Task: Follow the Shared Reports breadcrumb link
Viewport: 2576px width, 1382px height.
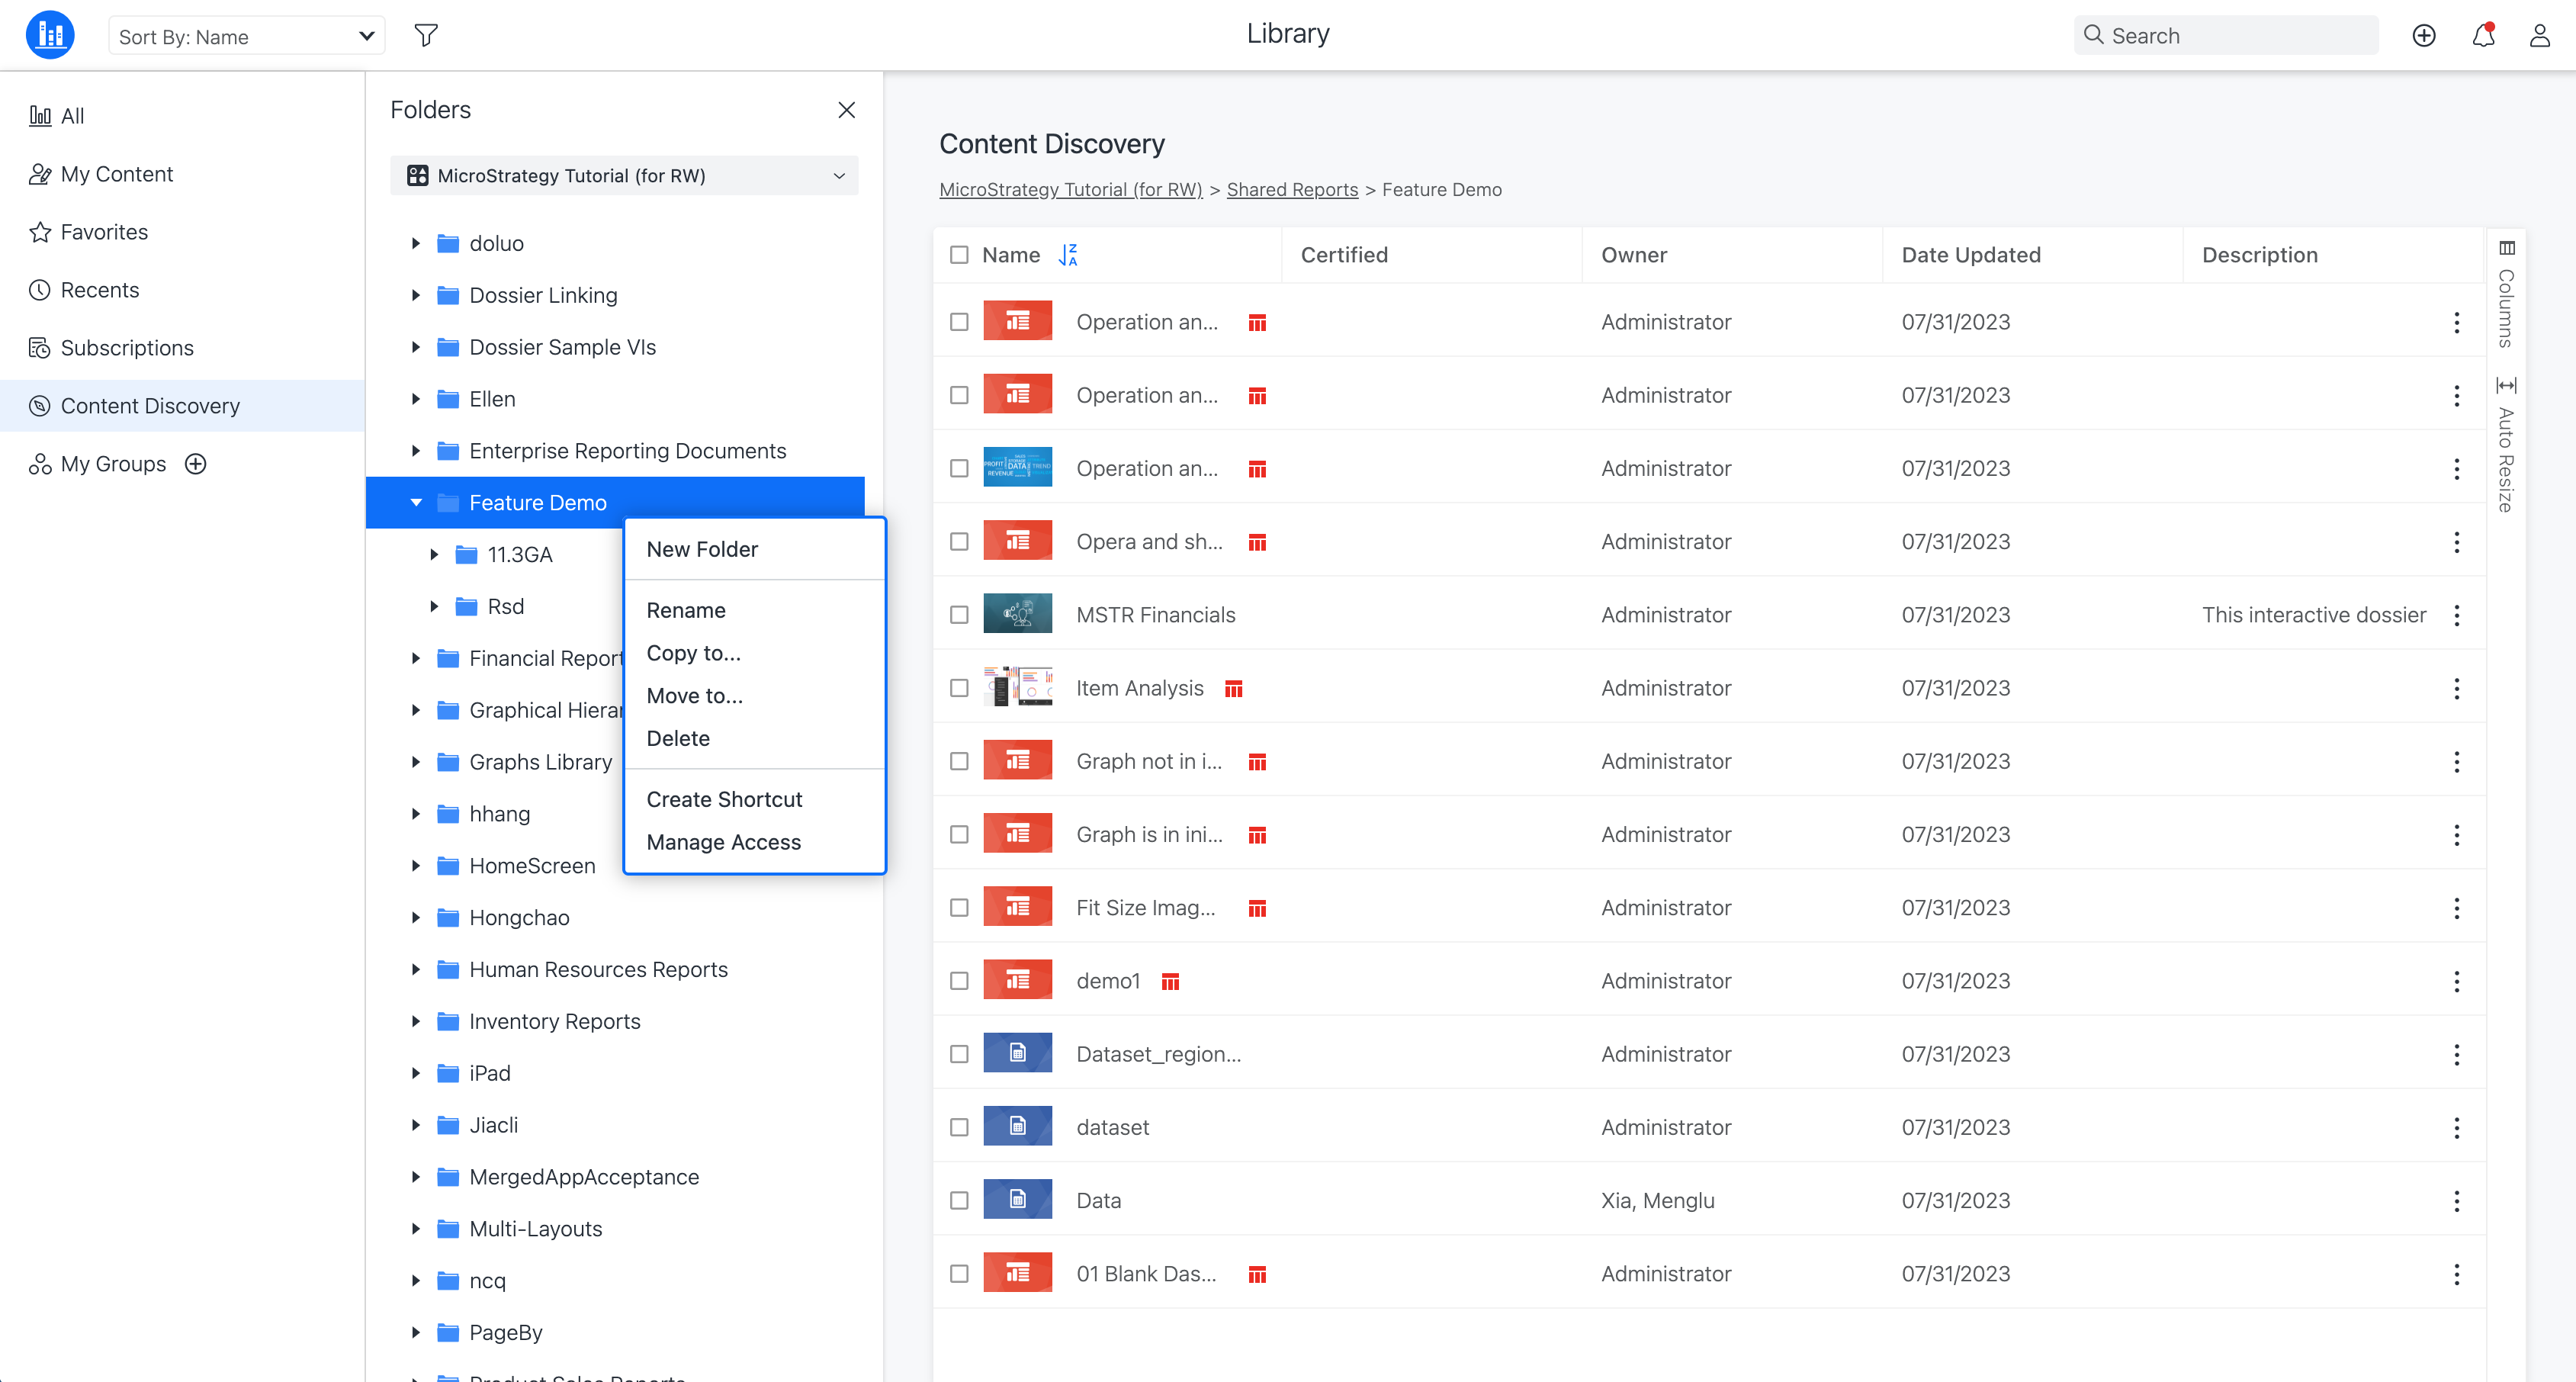Action: coord(1292,190)
